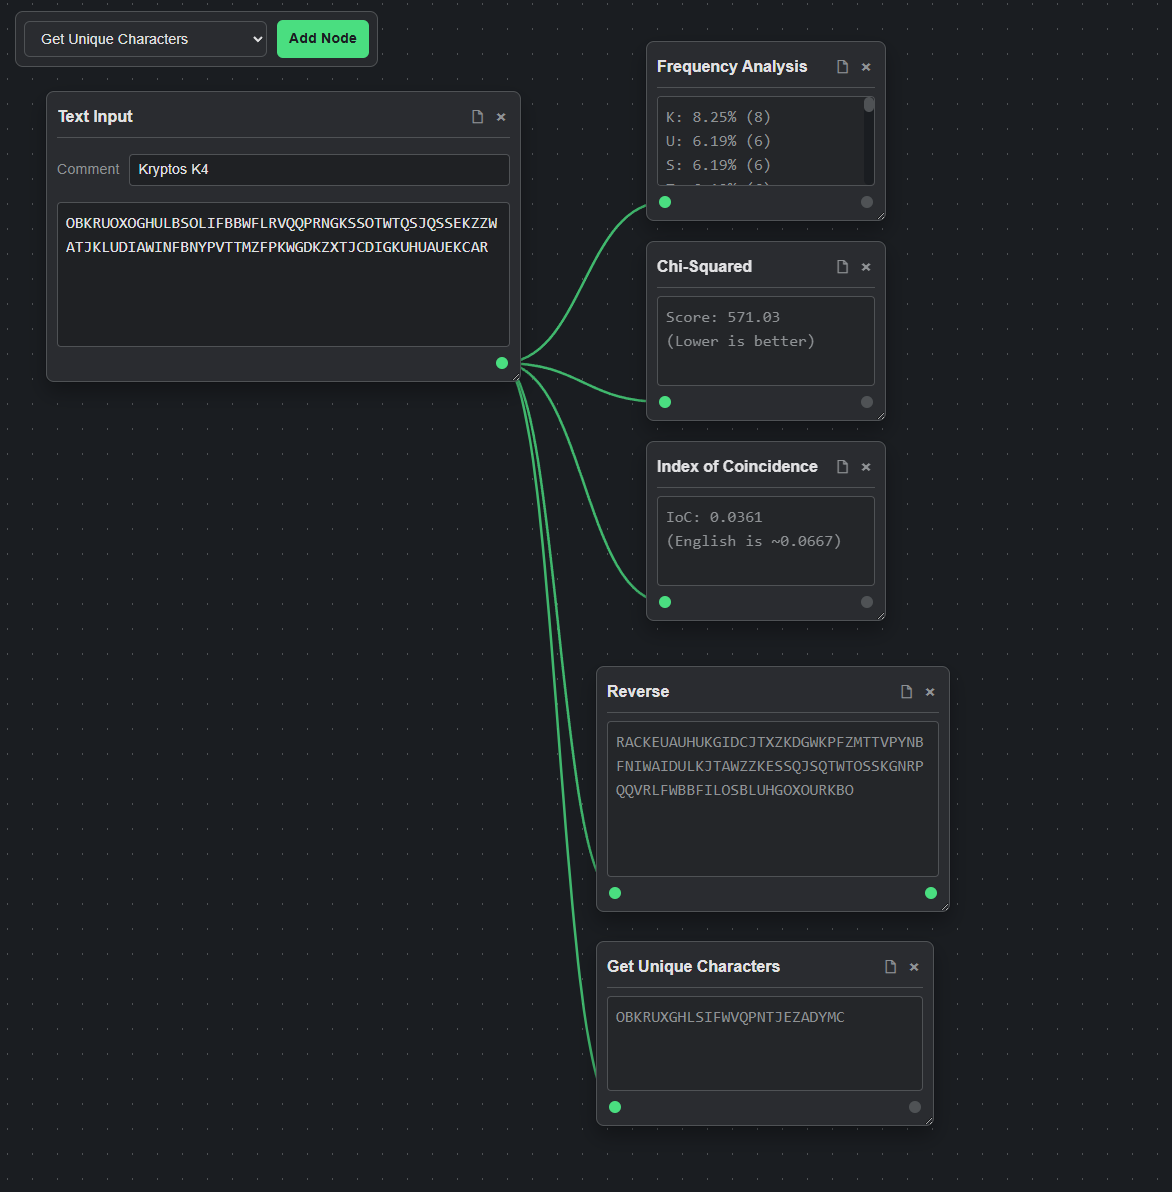Close the Frequency Analysis node
Image resolution: width=1172 pixels, height=1192 pixels.
pyautogui.click(x=865, y=67)
